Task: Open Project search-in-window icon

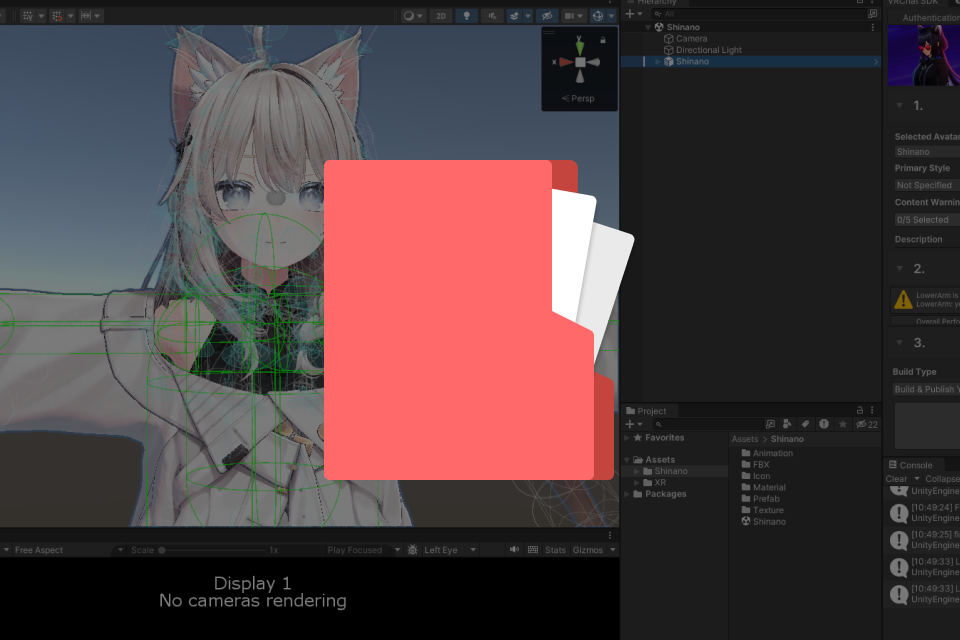Action: [x=770, y=424]
